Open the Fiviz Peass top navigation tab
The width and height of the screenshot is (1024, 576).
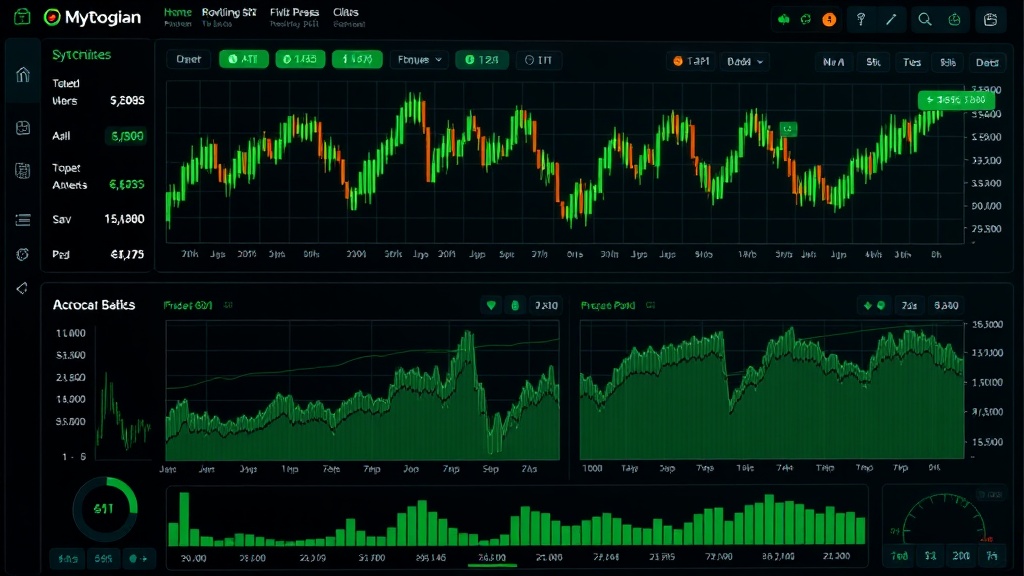tap(295, 12)
